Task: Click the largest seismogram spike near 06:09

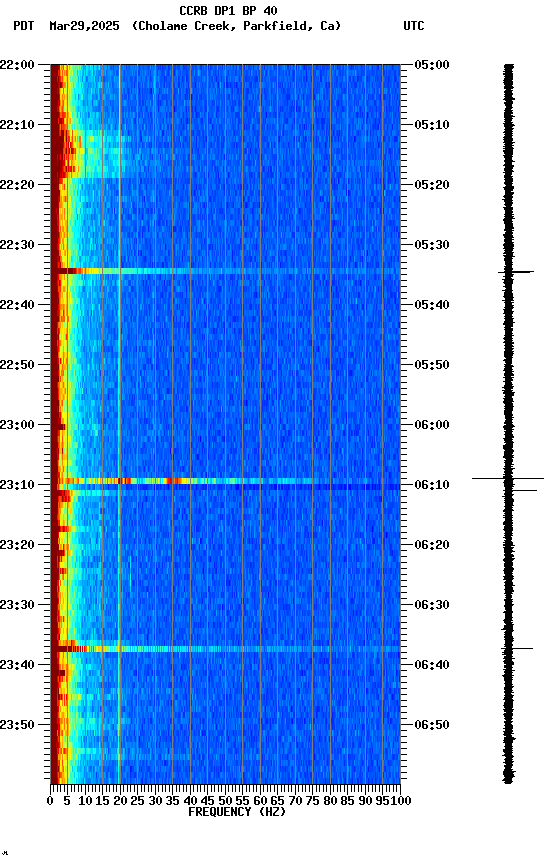Action: (508, 479)
